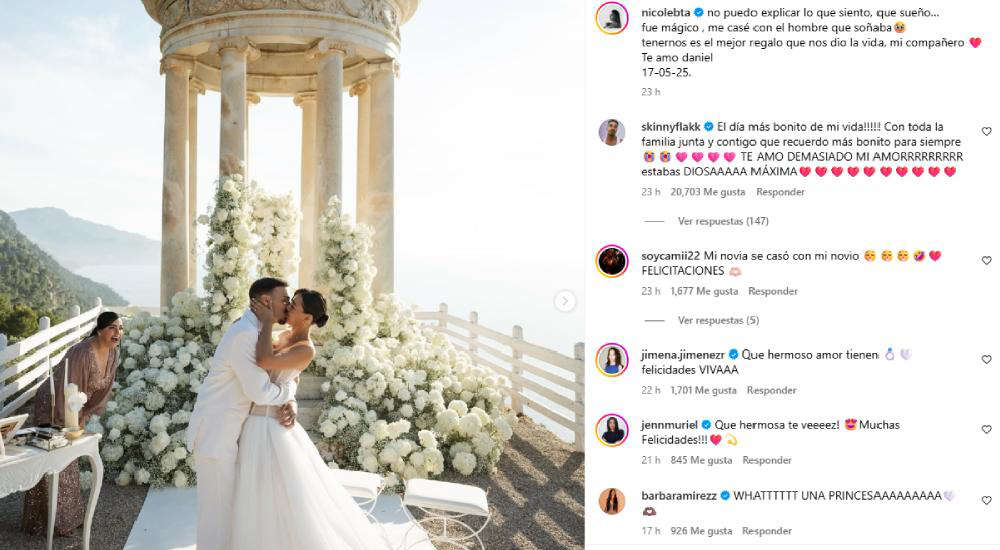View 20,703 Me gusta likes list
This screenshot has height=550, width=1000.
tap(707, 191)
